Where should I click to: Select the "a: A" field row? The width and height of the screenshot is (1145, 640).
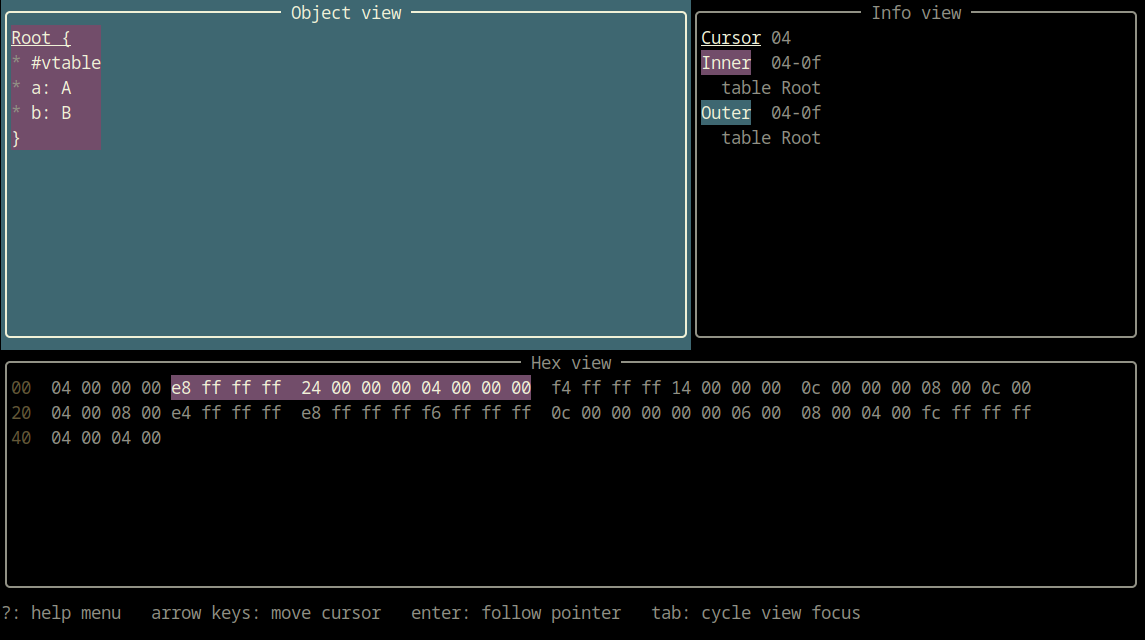coord(42,88)
